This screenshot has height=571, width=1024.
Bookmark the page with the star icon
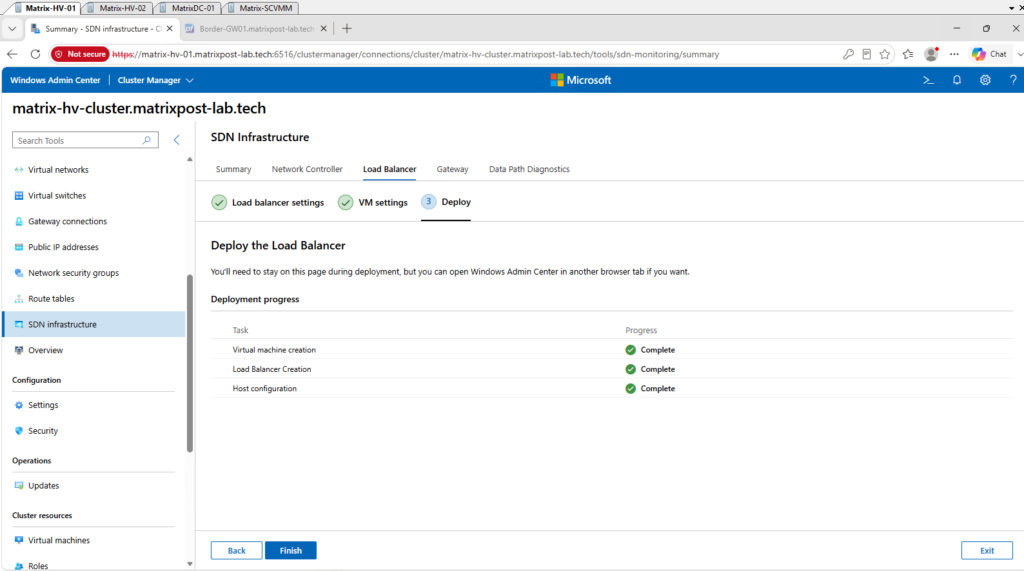coord(884,54)
